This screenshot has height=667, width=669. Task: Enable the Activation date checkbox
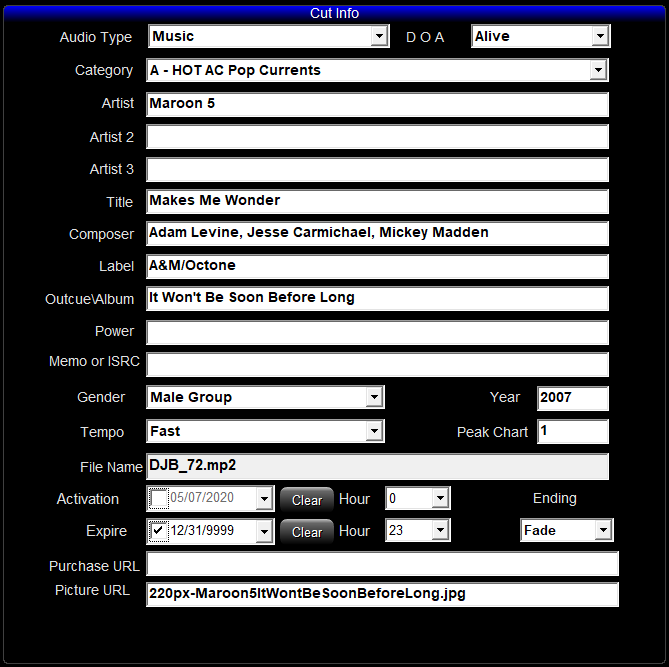click(159, 498)
